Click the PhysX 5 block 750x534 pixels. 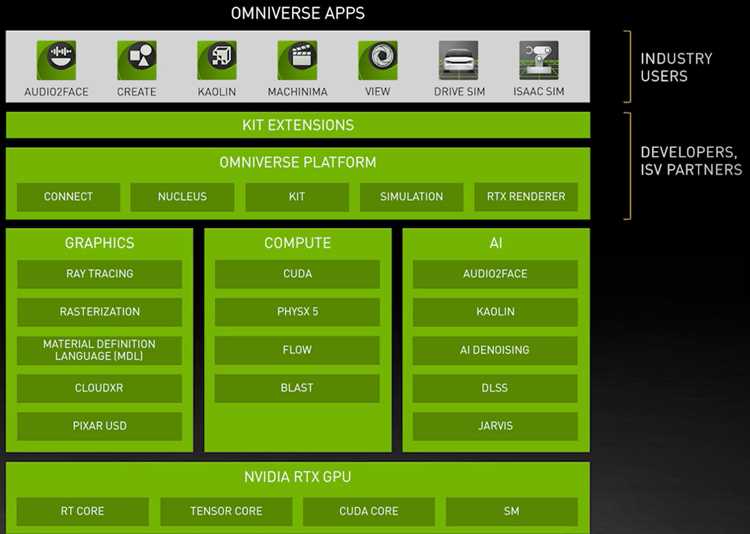point(297,312)
